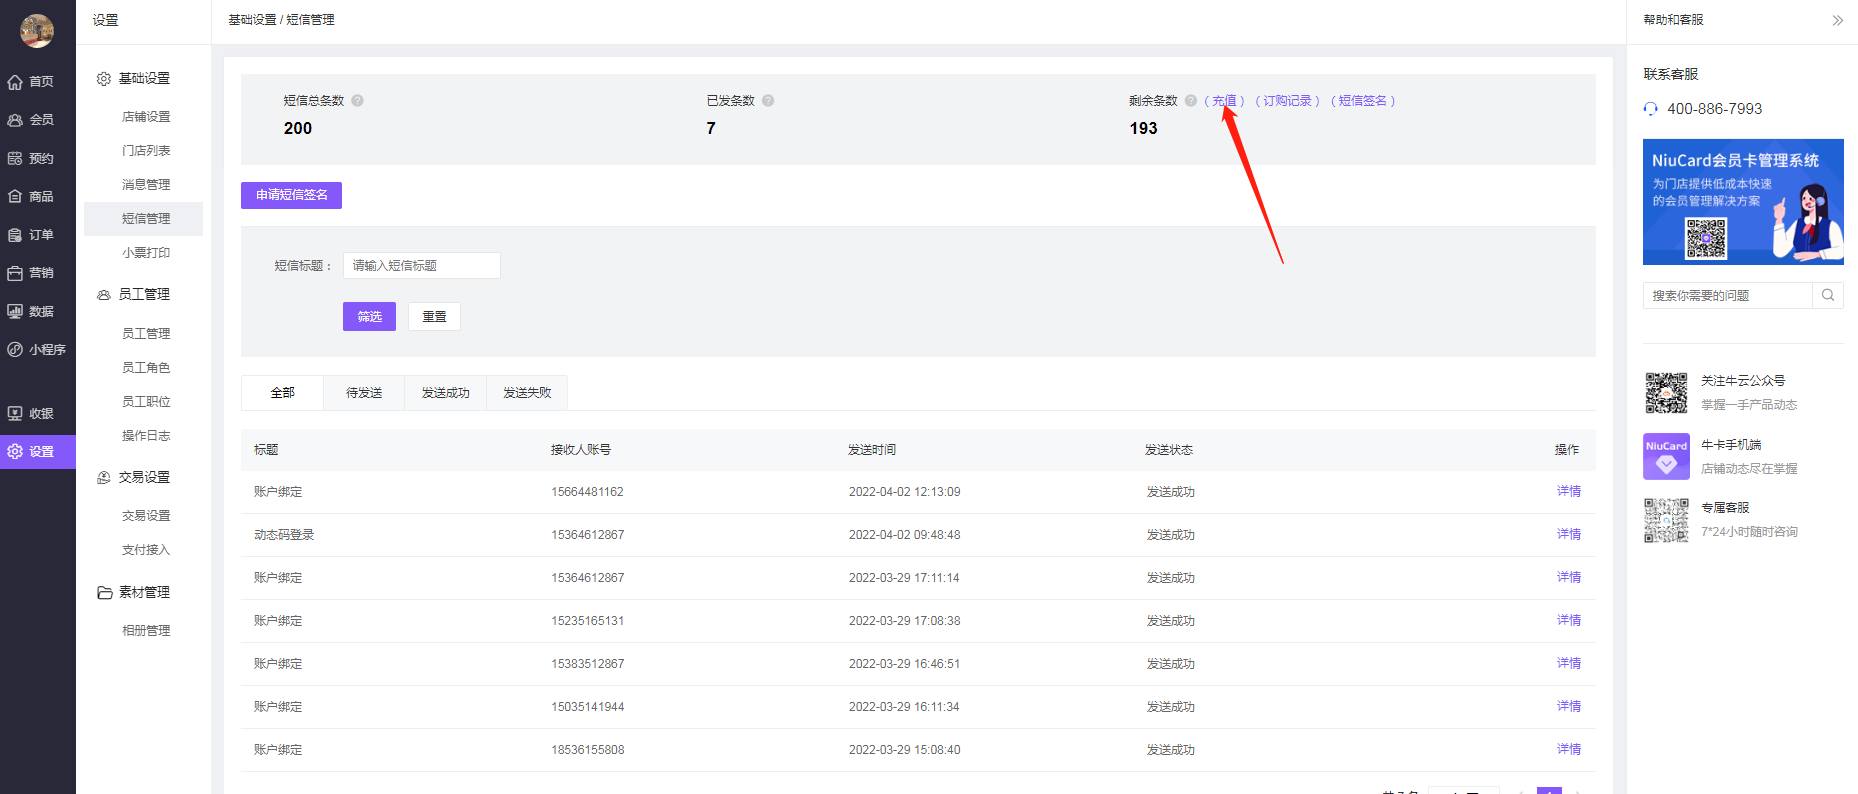Screen dimensions: 1858x794
Task: Open 详情 for 15664481162 row
Action: (x=1569, y=492)
